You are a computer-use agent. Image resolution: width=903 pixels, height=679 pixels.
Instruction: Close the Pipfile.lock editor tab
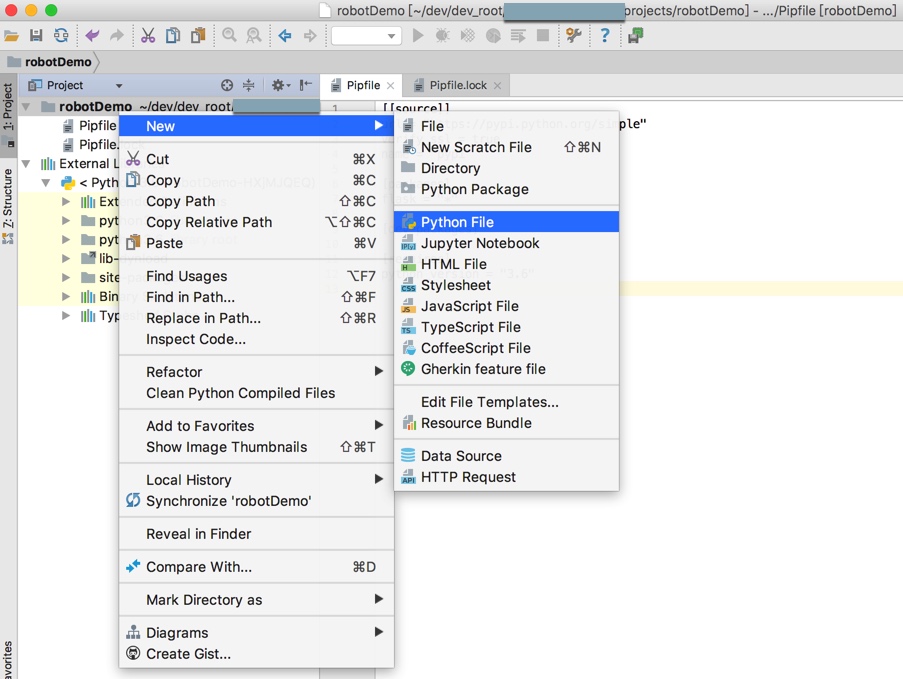coord(497,85)
